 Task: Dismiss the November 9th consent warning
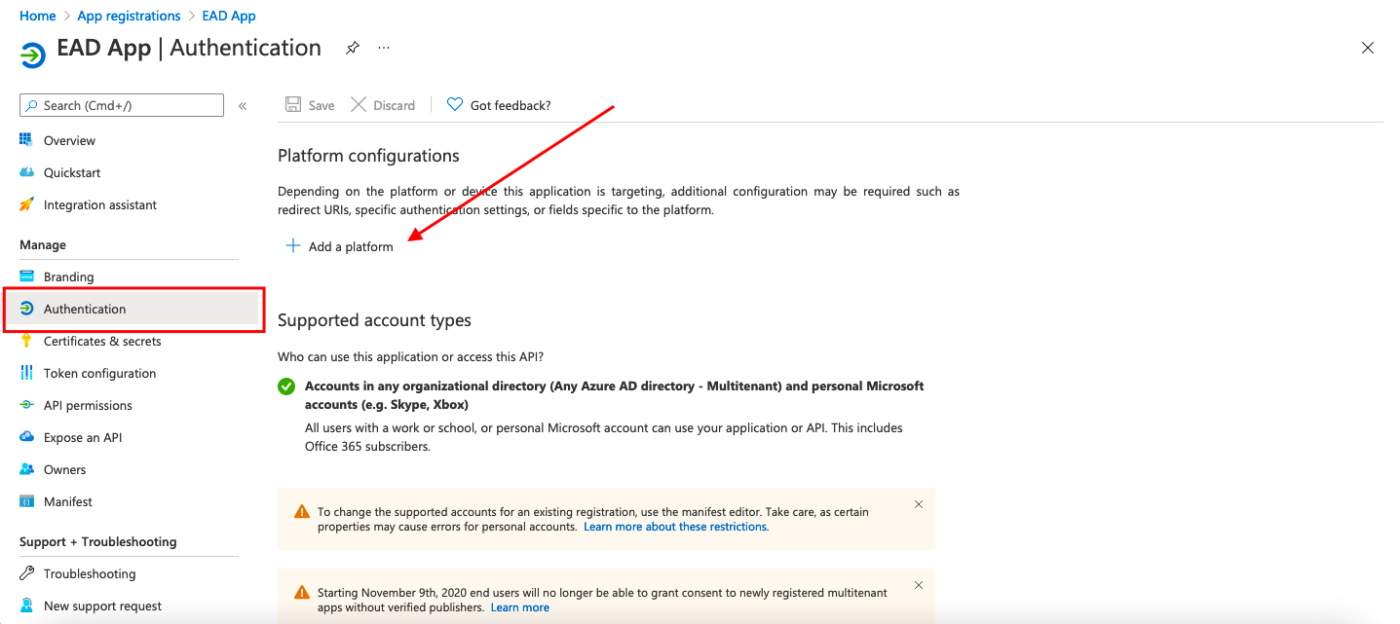pos(918,586)
